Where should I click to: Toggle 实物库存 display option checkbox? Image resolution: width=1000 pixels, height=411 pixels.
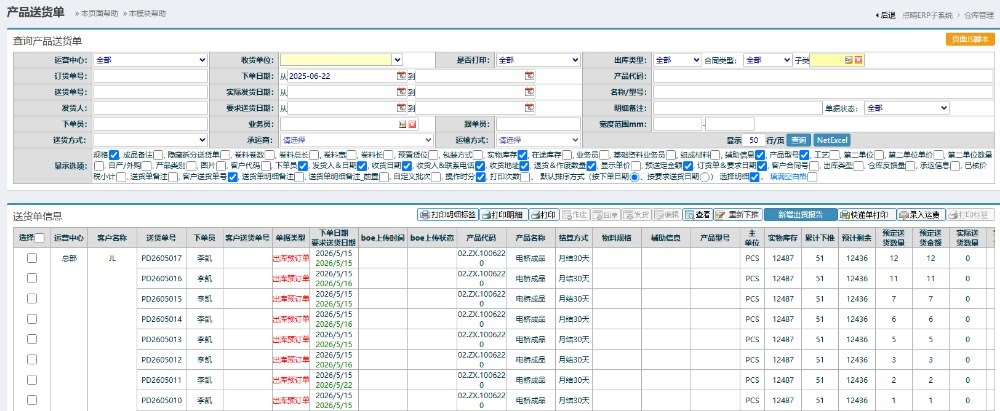tap(522, 154)
